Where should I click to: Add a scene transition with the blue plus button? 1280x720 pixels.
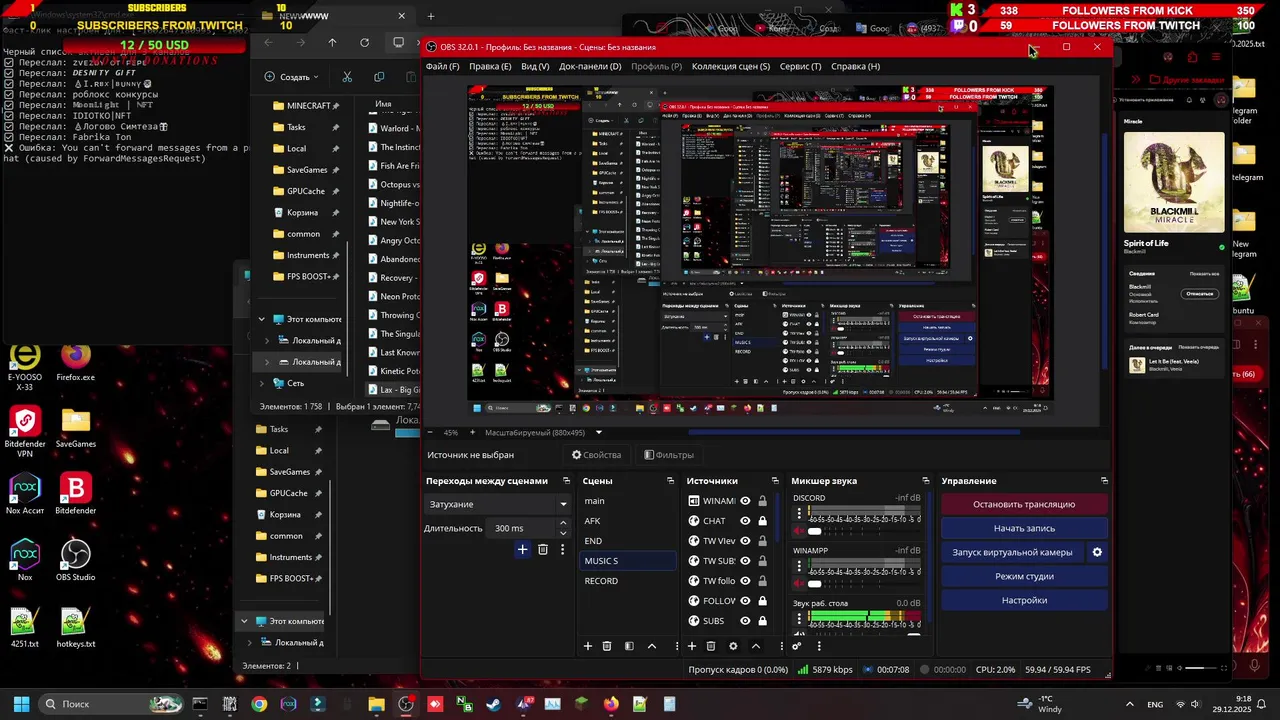[x=522, y=549]
